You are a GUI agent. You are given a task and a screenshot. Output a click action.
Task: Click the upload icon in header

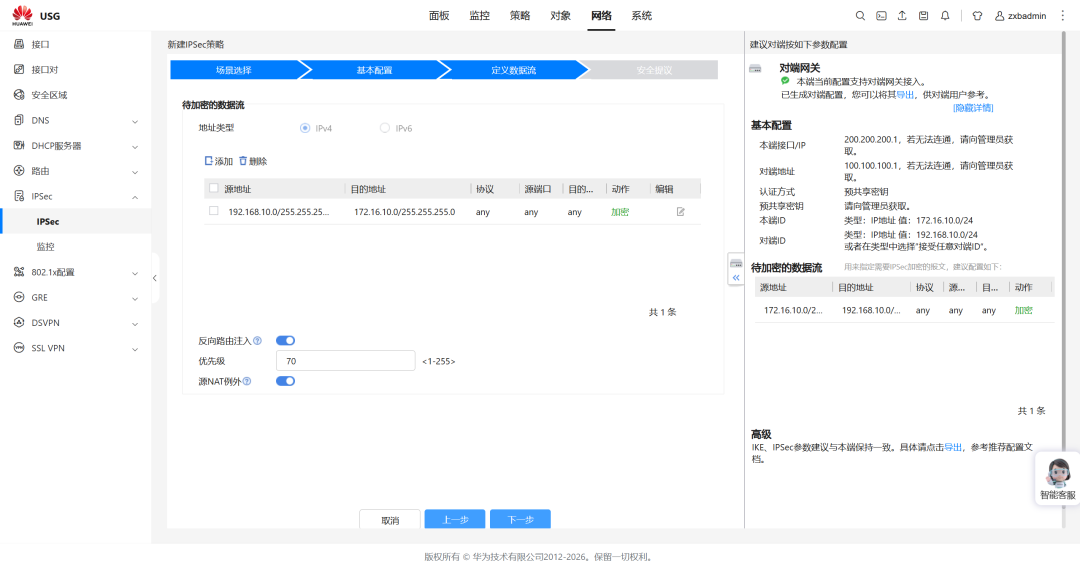point(902,16)
